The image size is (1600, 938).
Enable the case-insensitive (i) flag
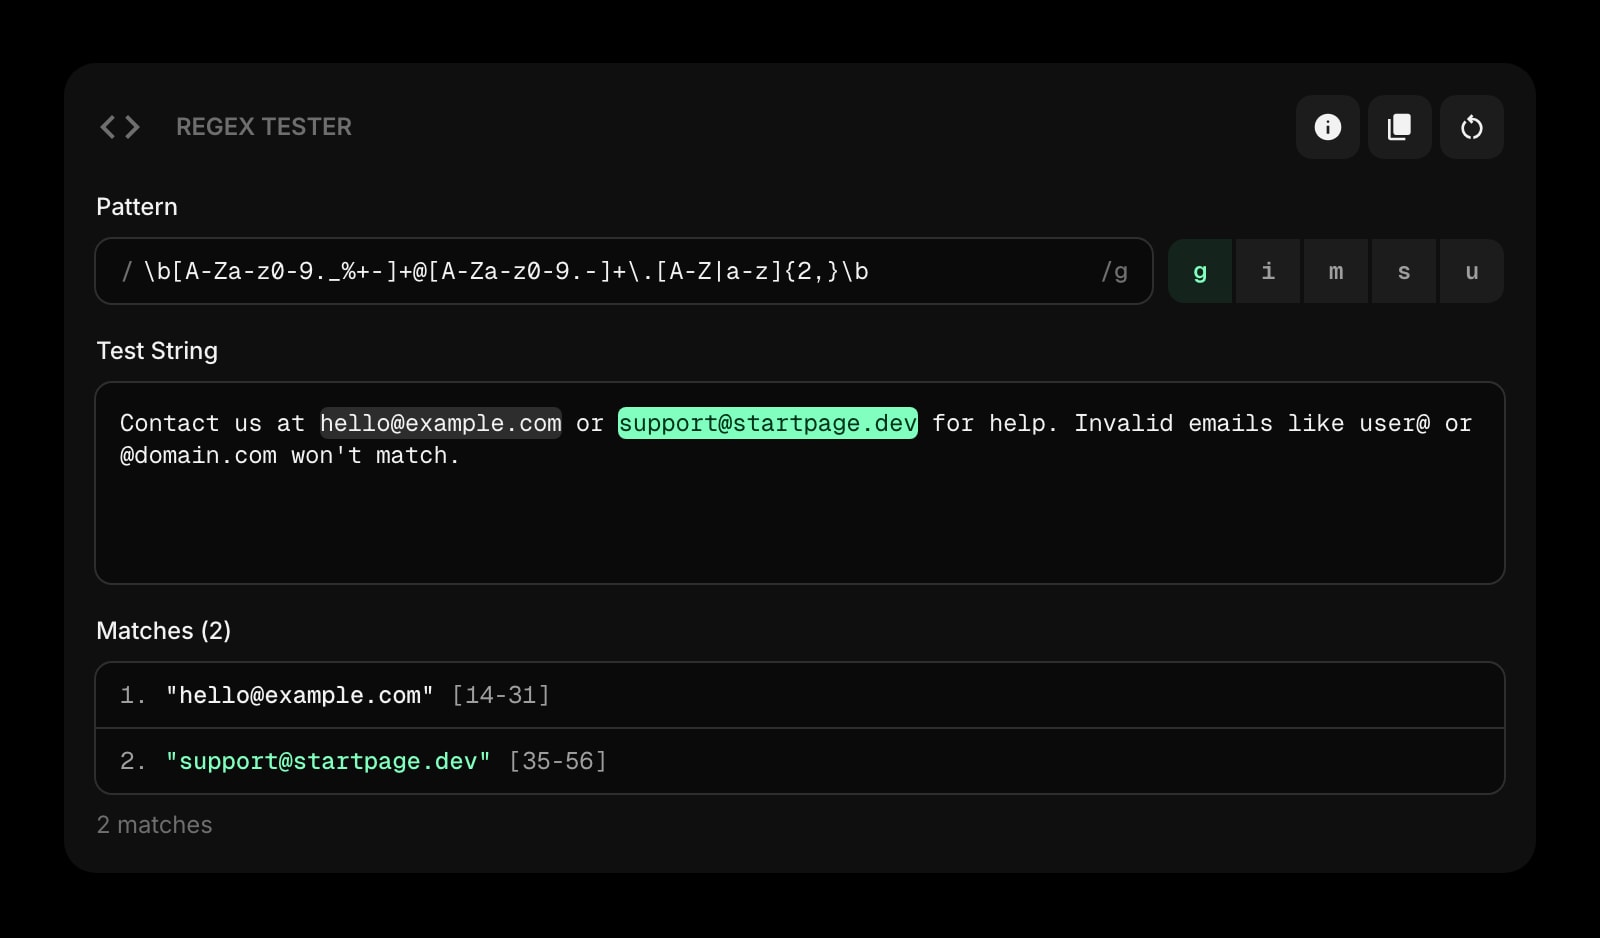(x=1268, y=270)
